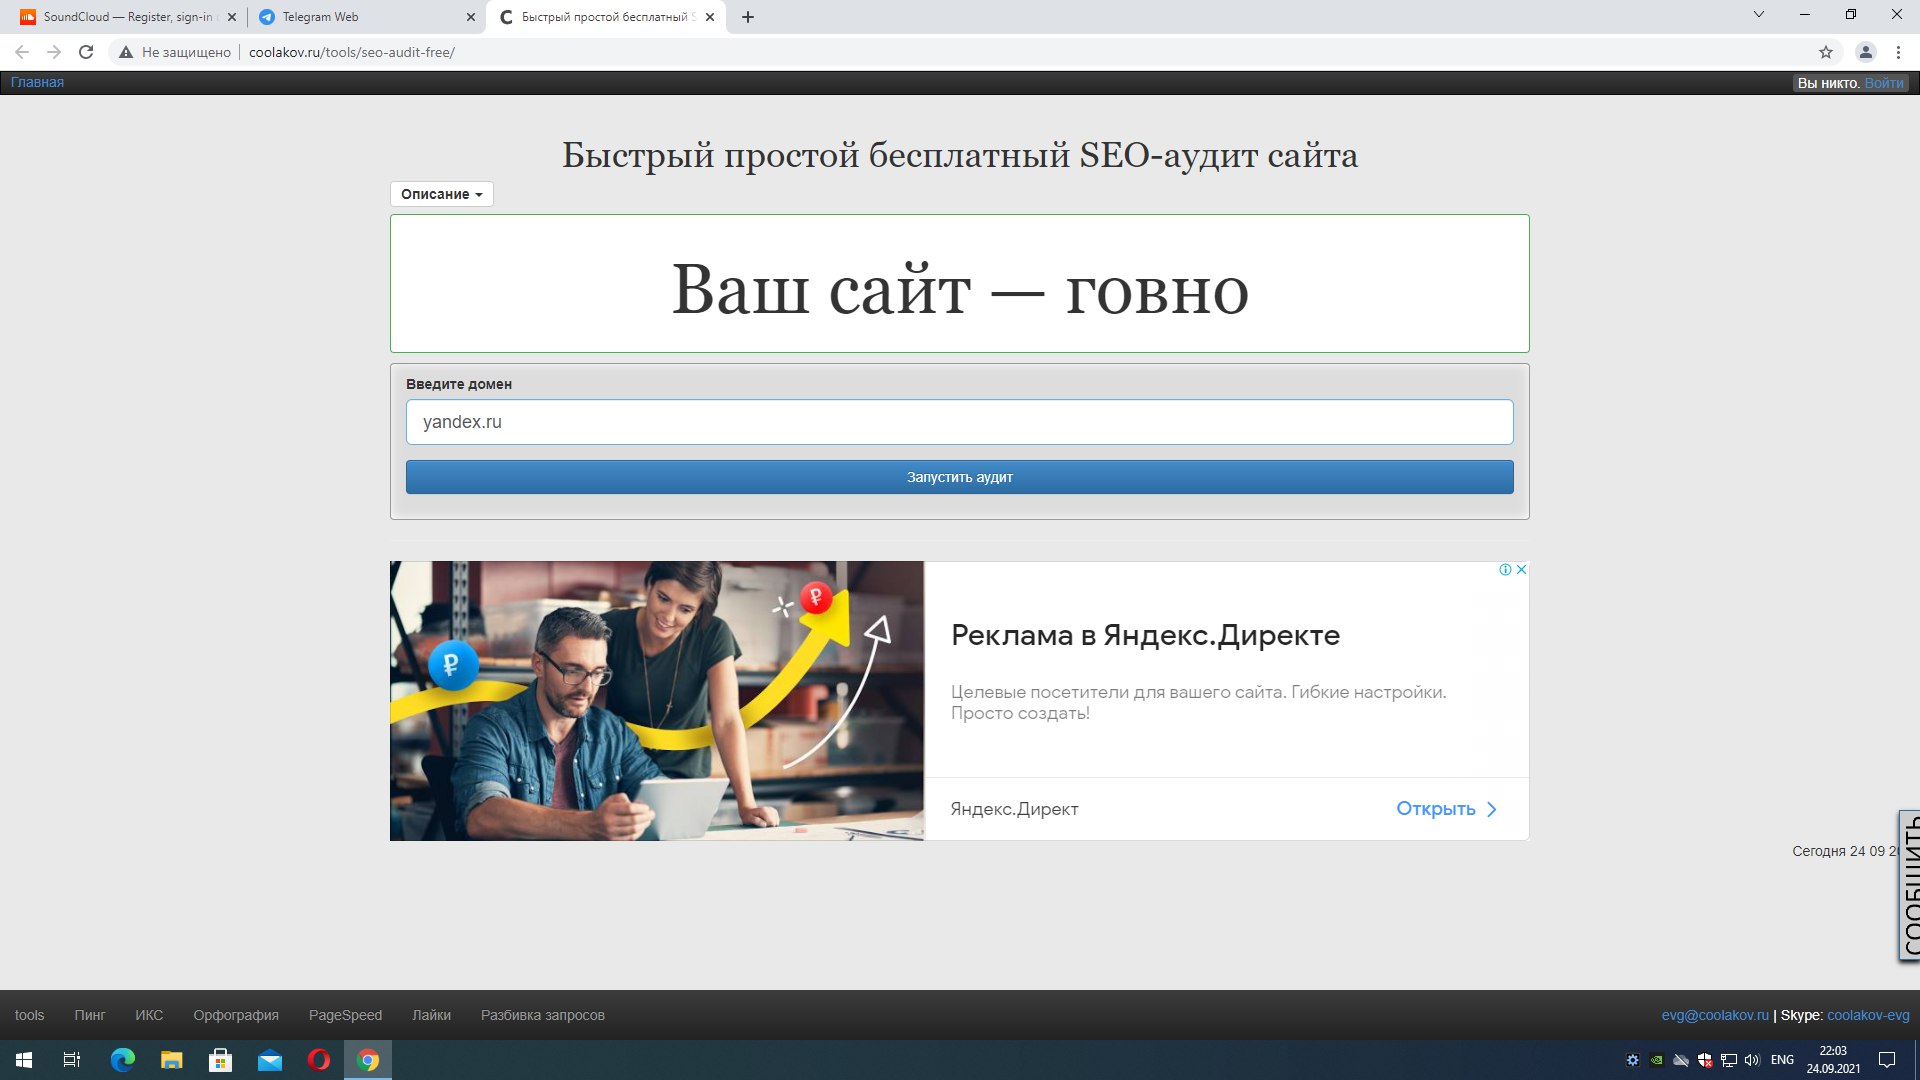Viewport: 1920px width, 1080px height.
Task: Open Task View on the taskbar
Action: click(72, 1060)
